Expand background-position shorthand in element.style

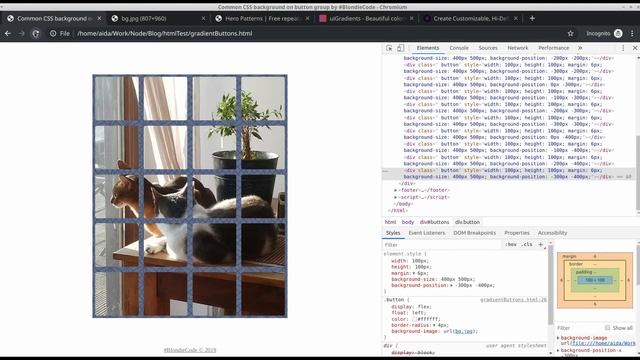point(451,285)
